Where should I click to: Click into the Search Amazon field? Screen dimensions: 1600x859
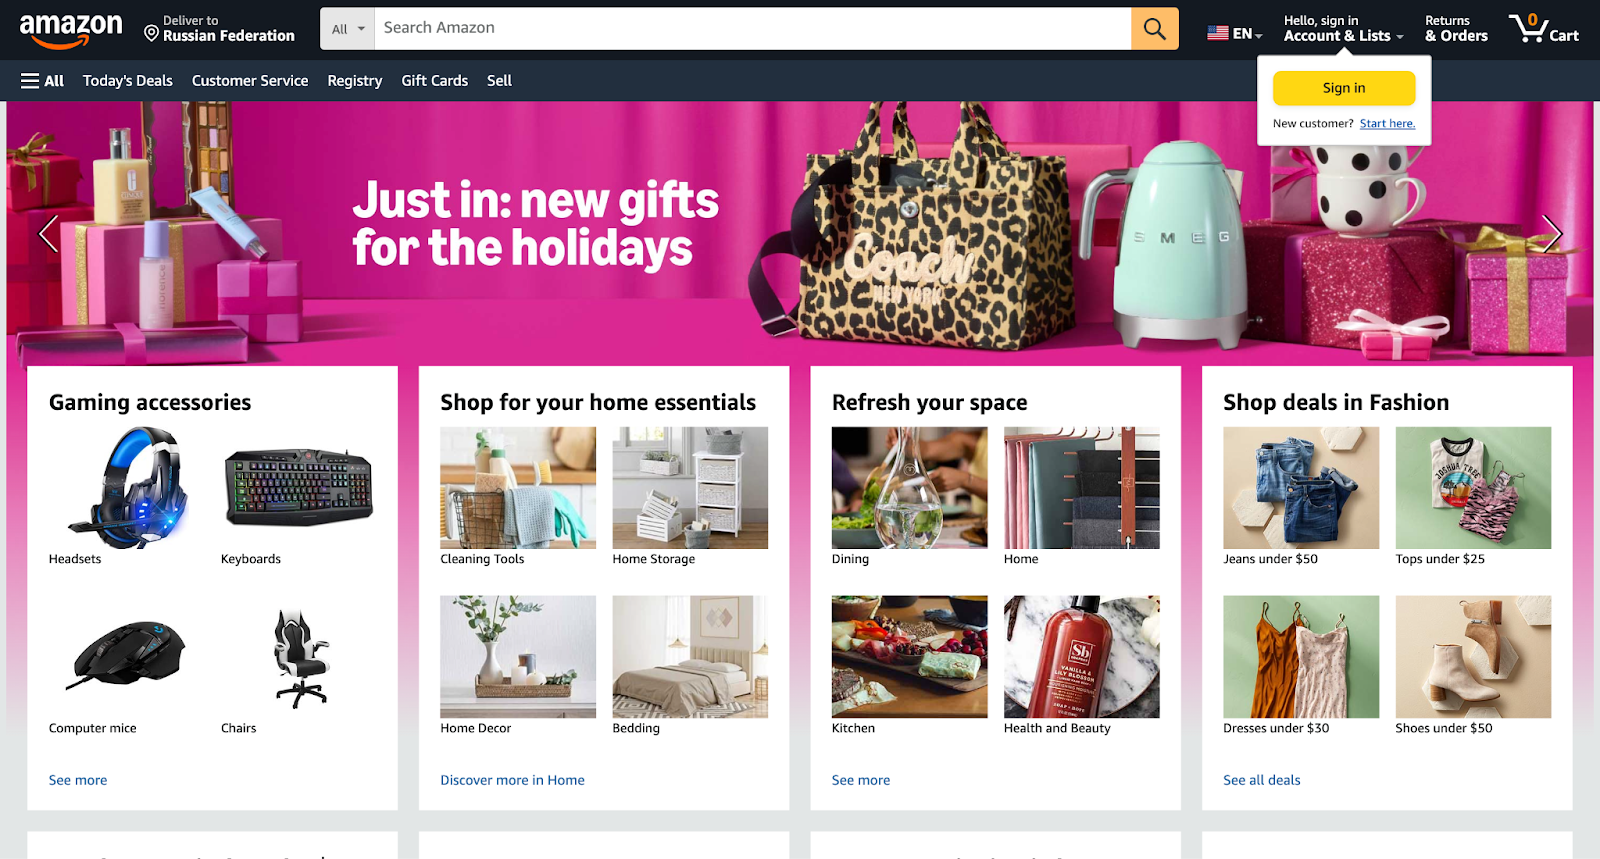coord(752,29)
